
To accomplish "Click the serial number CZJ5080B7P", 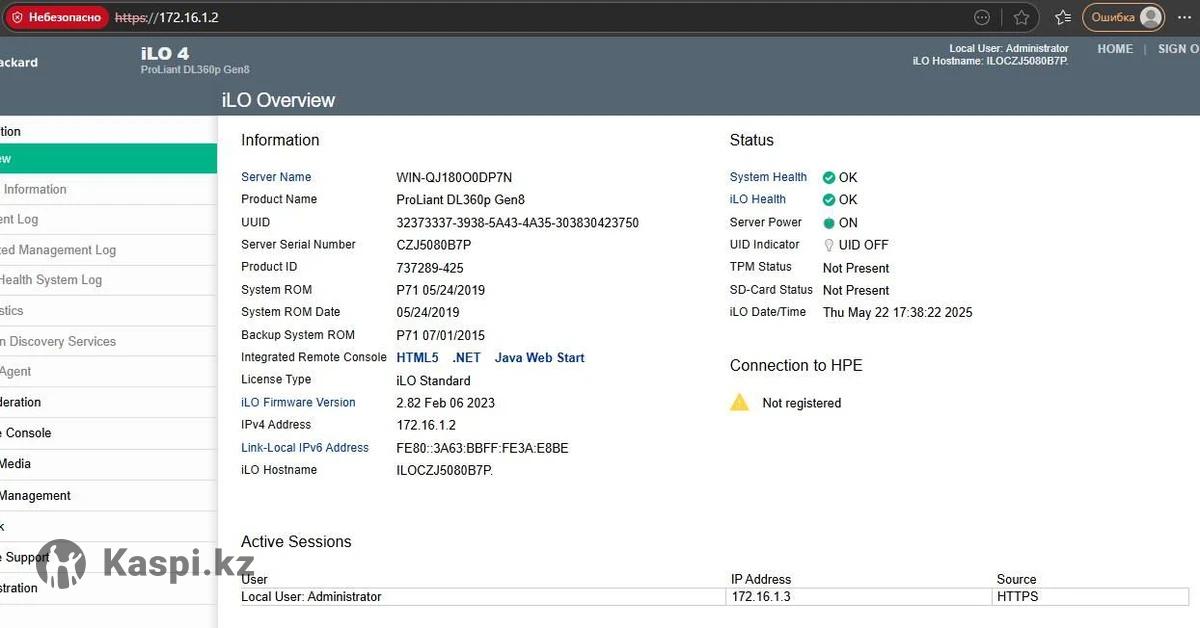I will 433,245.
